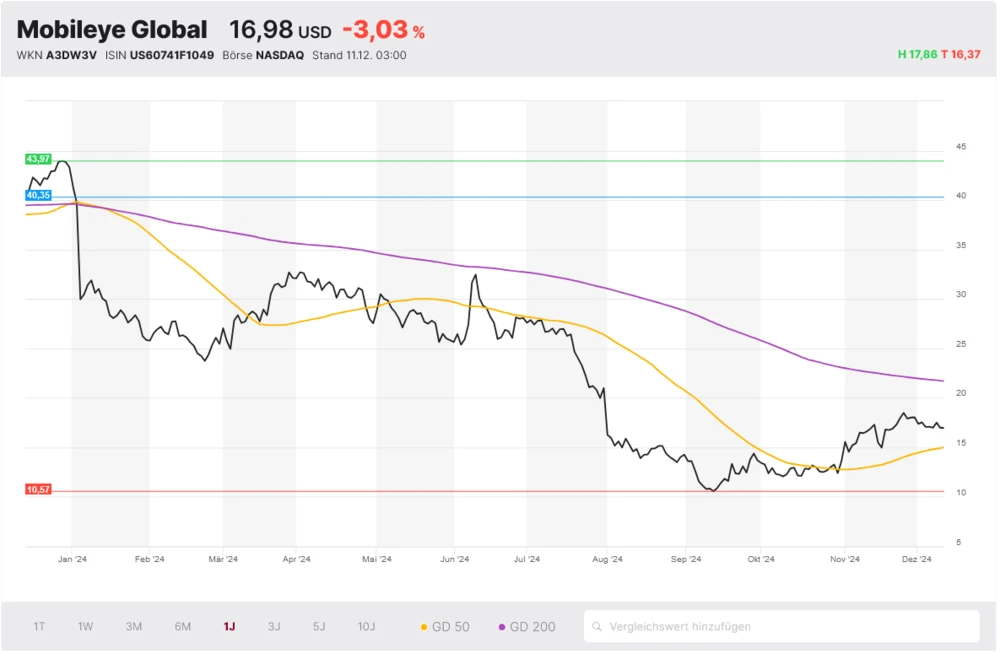
Task: Display the 10J long-term range
Action: (x=366, y=627)
